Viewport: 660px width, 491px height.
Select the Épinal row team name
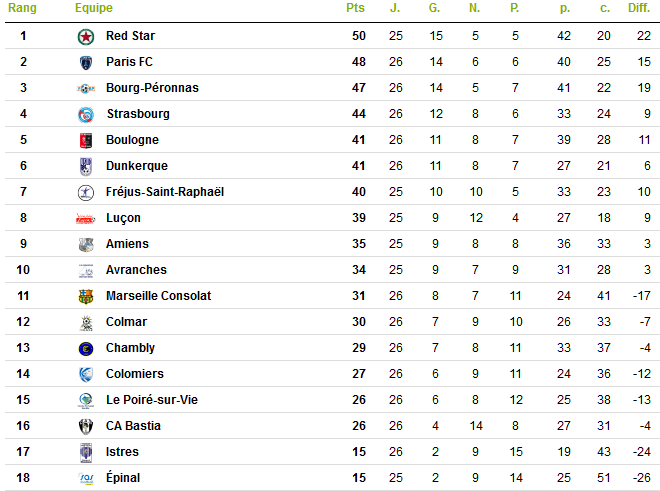pos(123,477)
